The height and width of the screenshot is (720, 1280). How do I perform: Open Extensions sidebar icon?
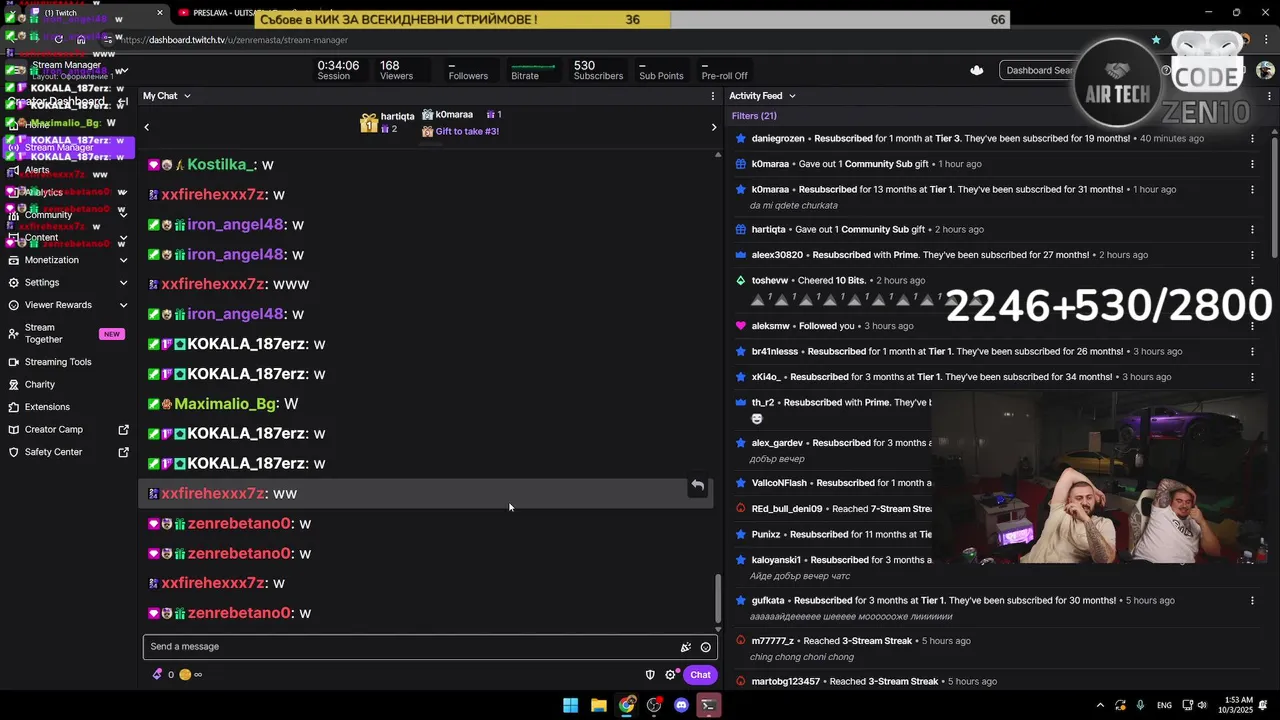pos(13,407)
